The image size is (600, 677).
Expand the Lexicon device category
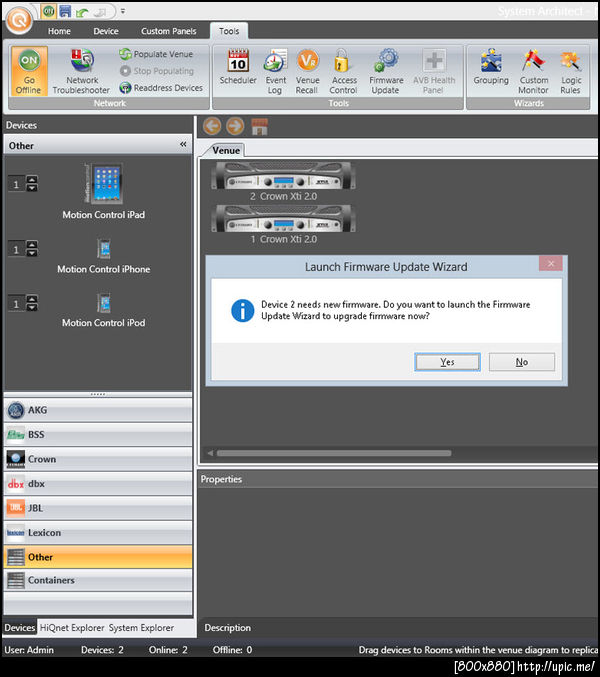pyautogui.click(x=98, y=533)
